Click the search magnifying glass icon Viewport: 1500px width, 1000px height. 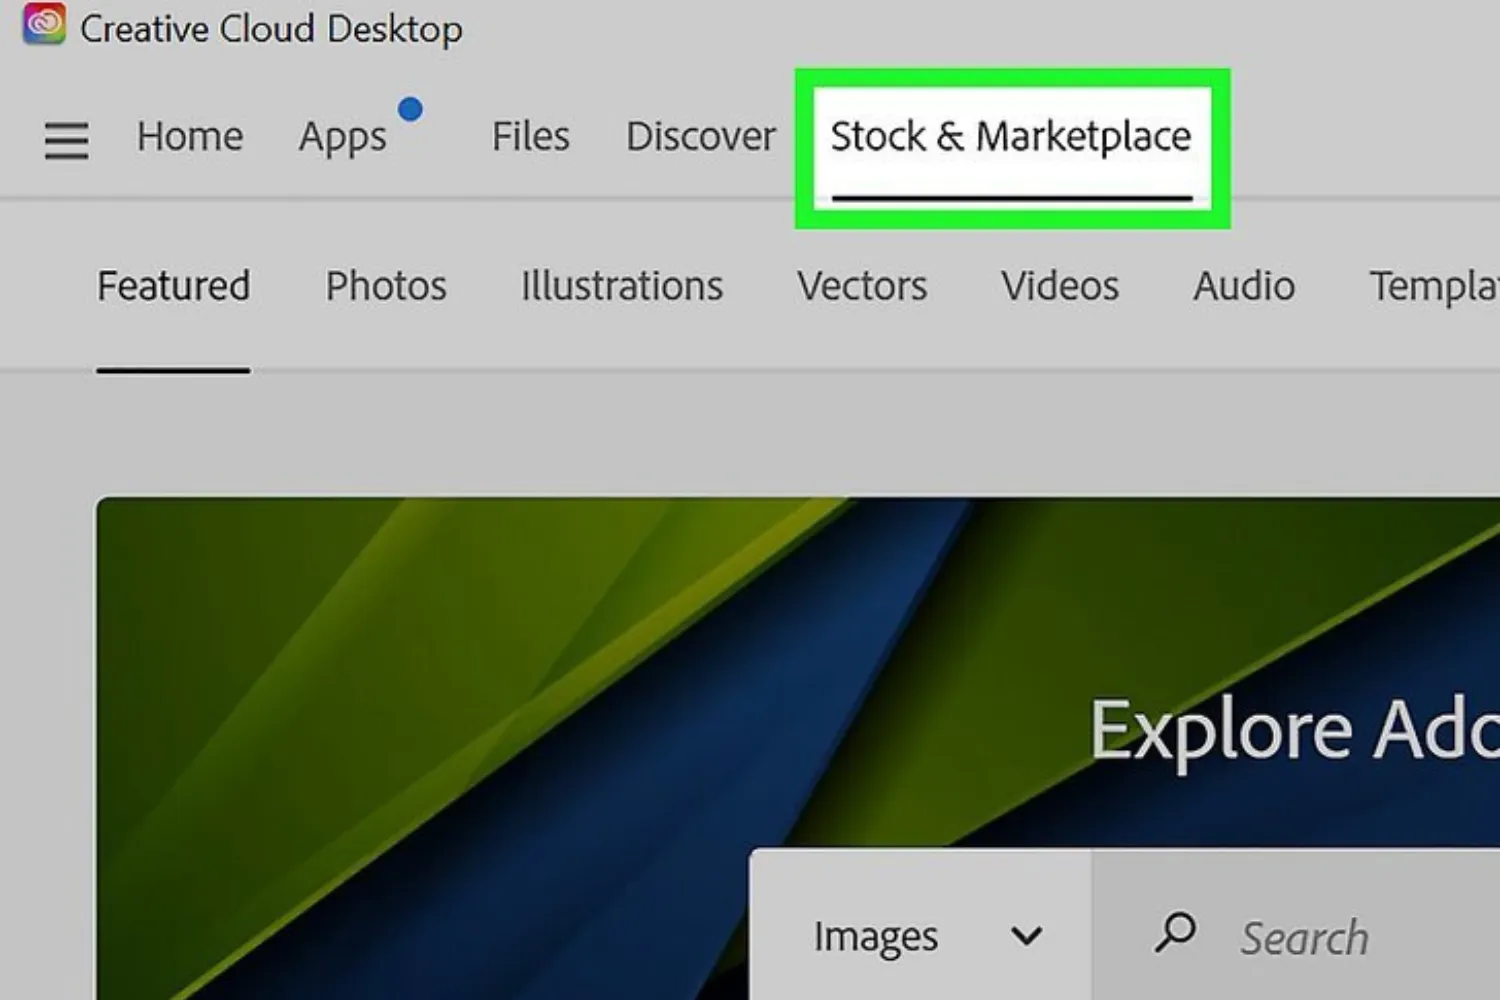(x=1176, y=935)
